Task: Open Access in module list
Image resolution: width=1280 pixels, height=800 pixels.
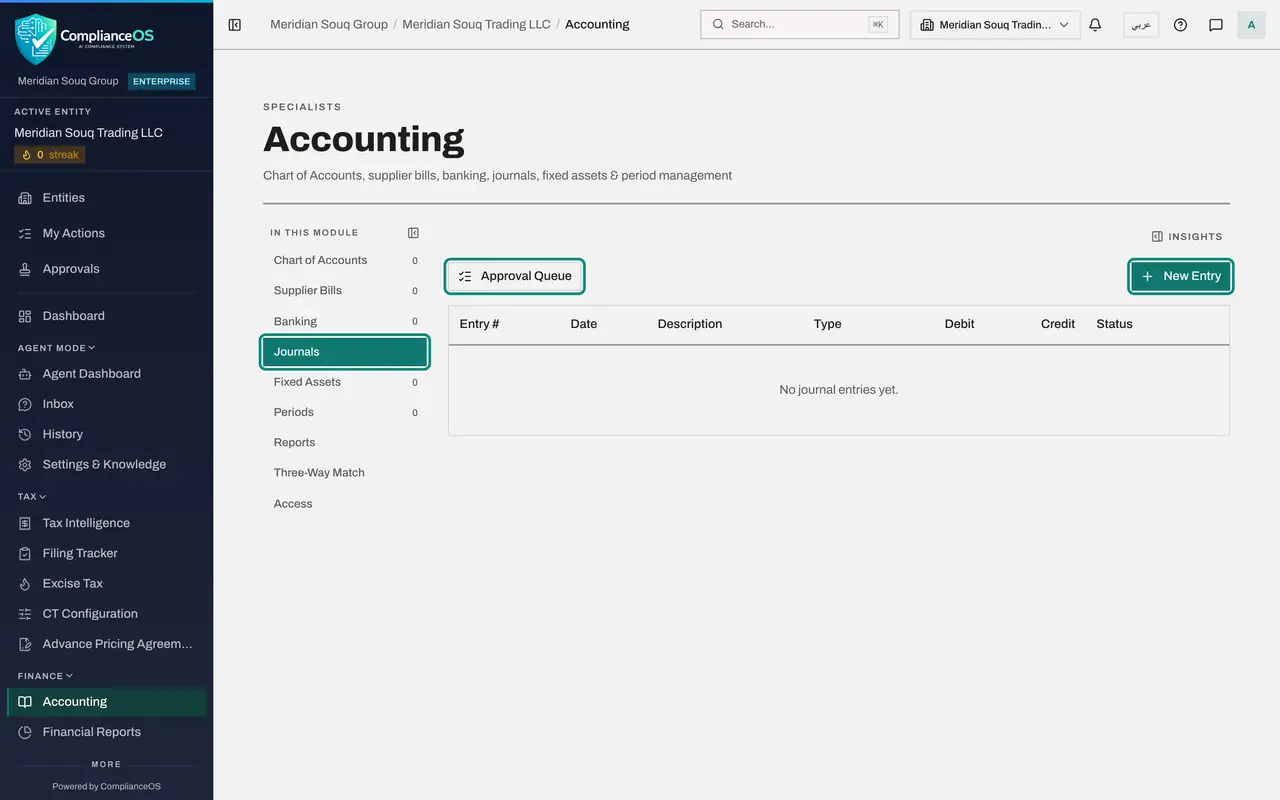Action: pos(344,504)
